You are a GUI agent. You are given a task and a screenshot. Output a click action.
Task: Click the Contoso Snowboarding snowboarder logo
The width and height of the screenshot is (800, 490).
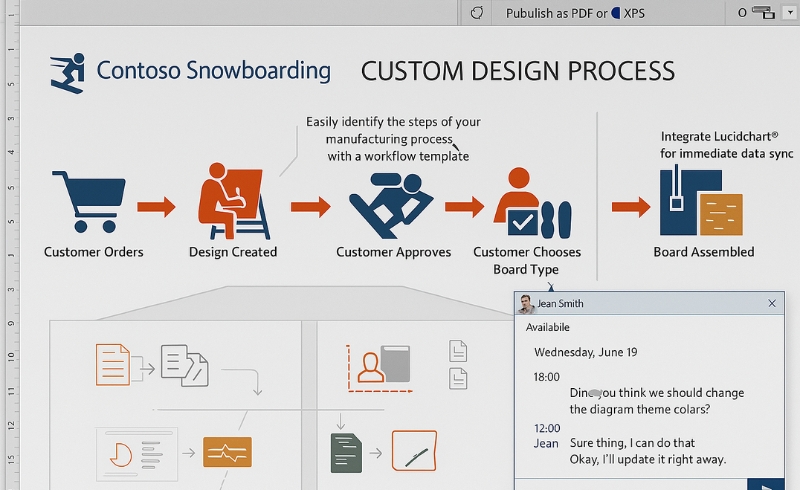pos(68,73)
